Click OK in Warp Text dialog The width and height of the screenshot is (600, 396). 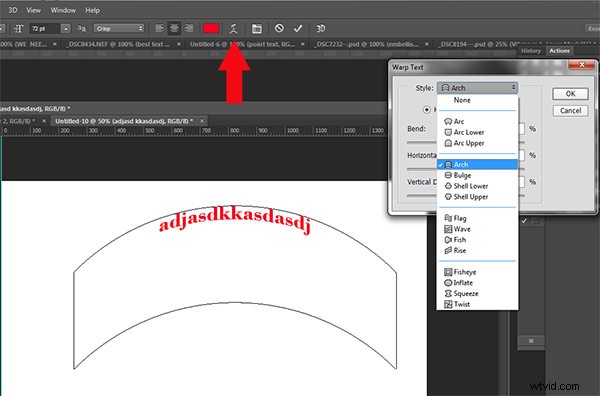coord(570,94)
